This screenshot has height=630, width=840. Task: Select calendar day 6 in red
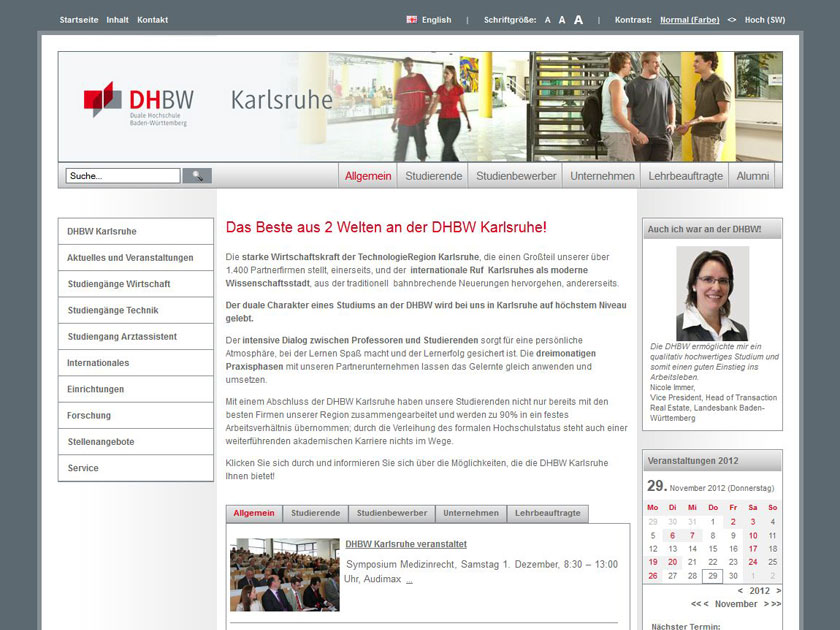pyautogui.click(x=672, y=536)
